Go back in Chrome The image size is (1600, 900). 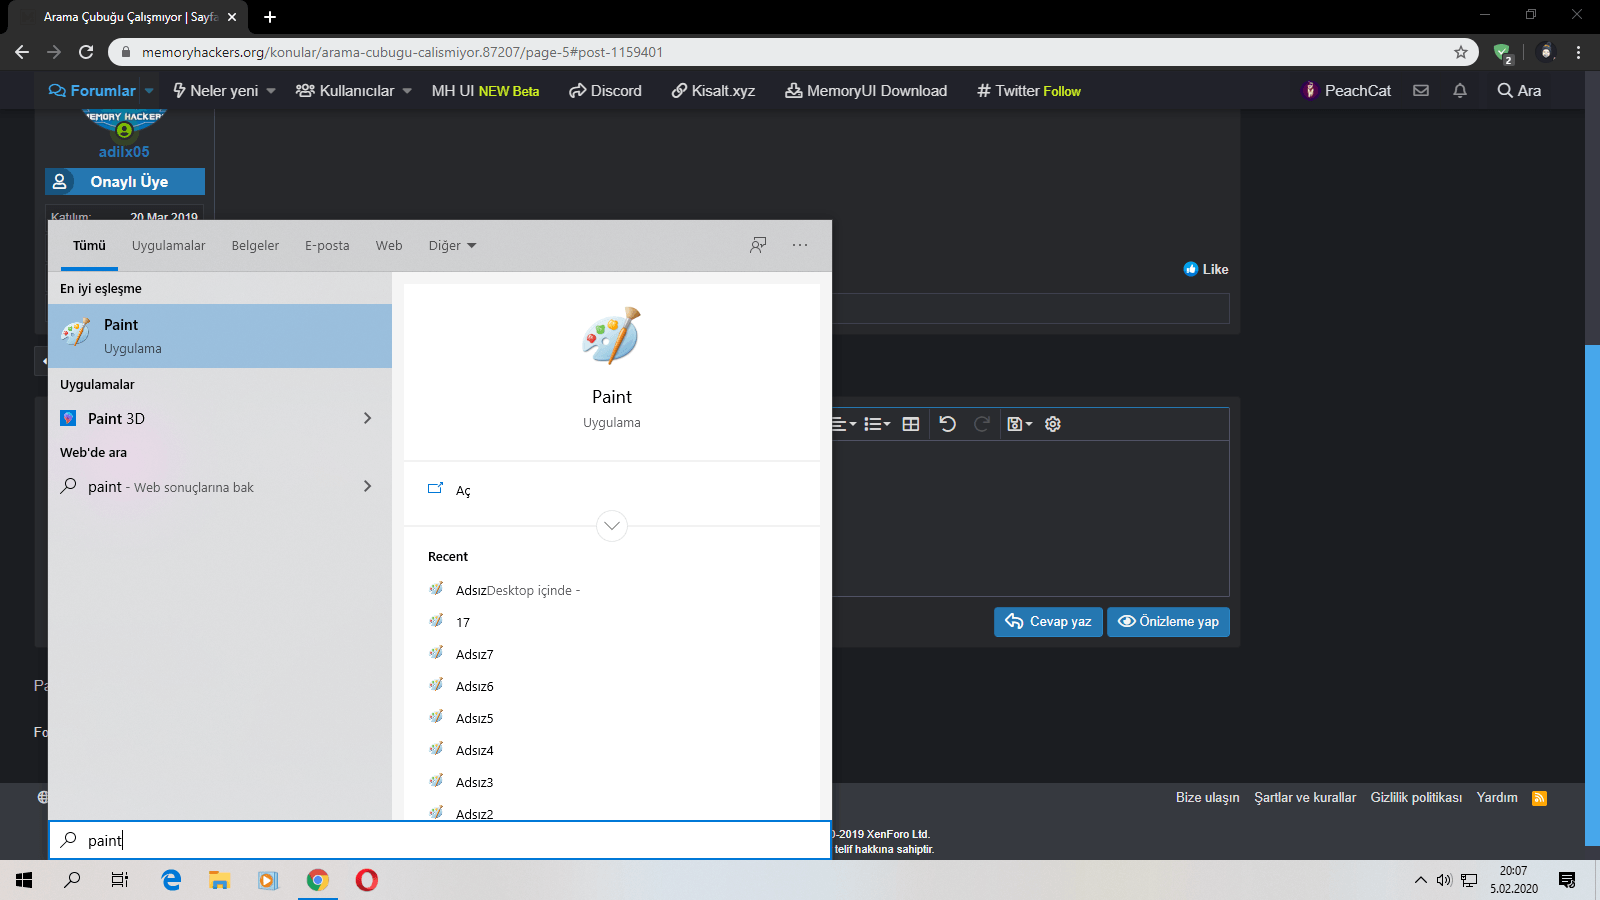(x=22, y=52)
